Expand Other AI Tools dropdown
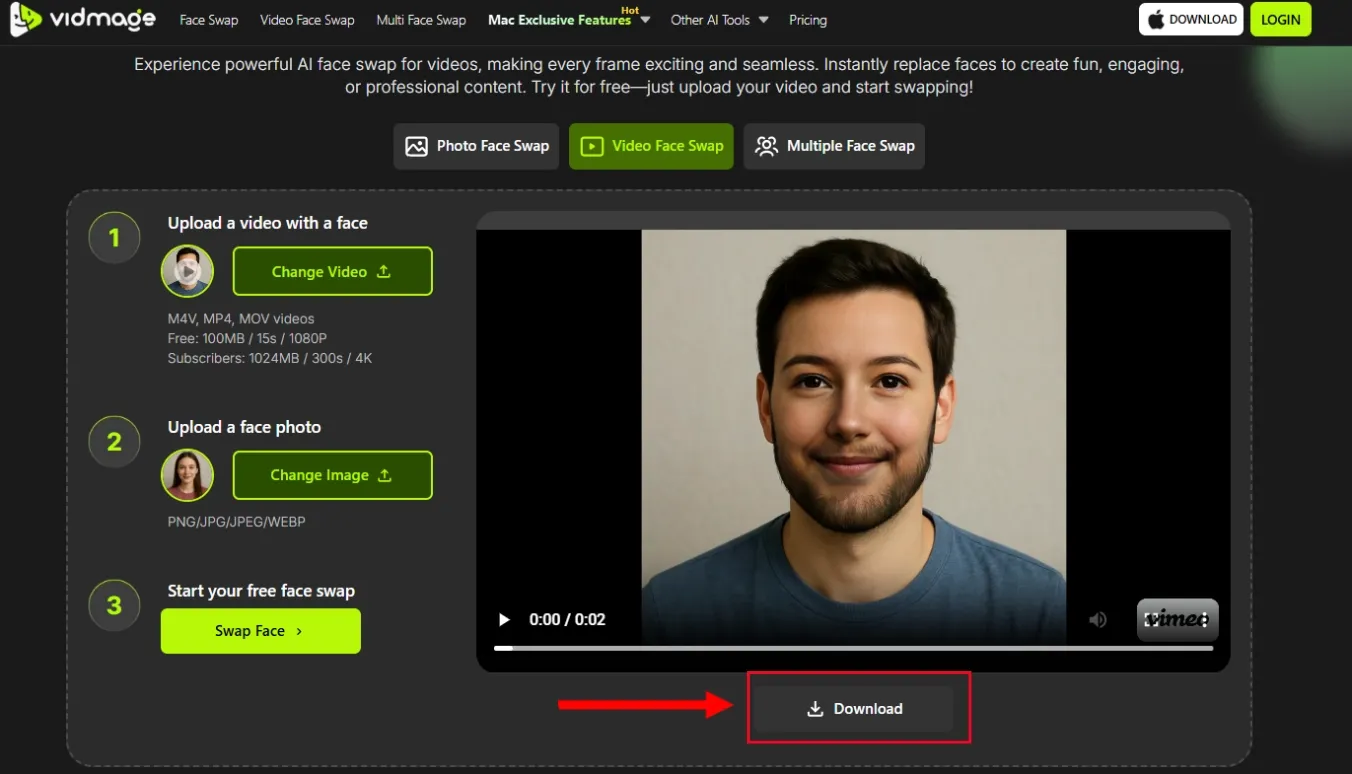 point(719,20)
